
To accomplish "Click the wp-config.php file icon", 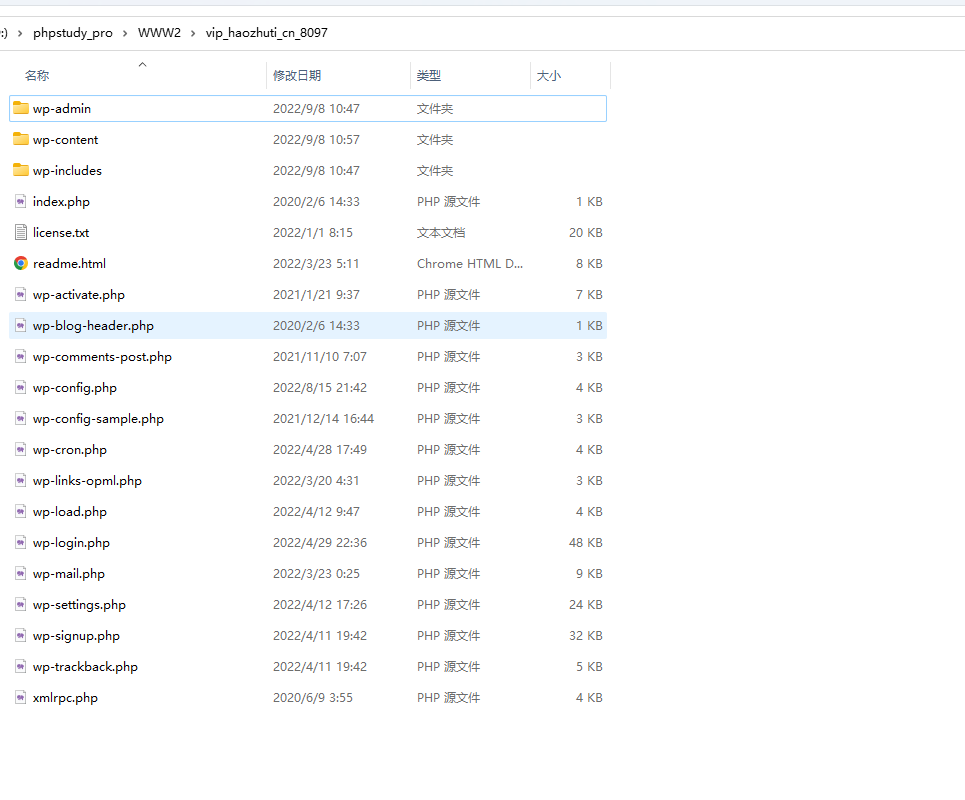I will (21, 387).
